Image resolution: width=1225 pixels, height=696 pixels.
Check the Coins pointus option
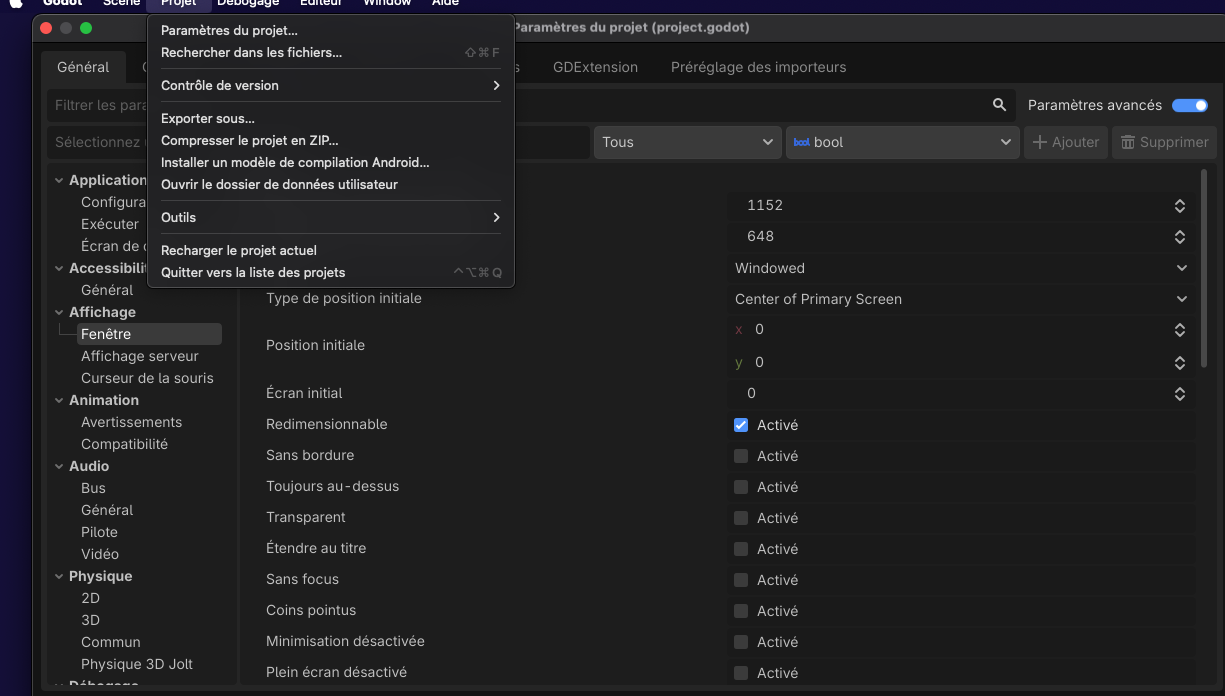pos(741,611)
